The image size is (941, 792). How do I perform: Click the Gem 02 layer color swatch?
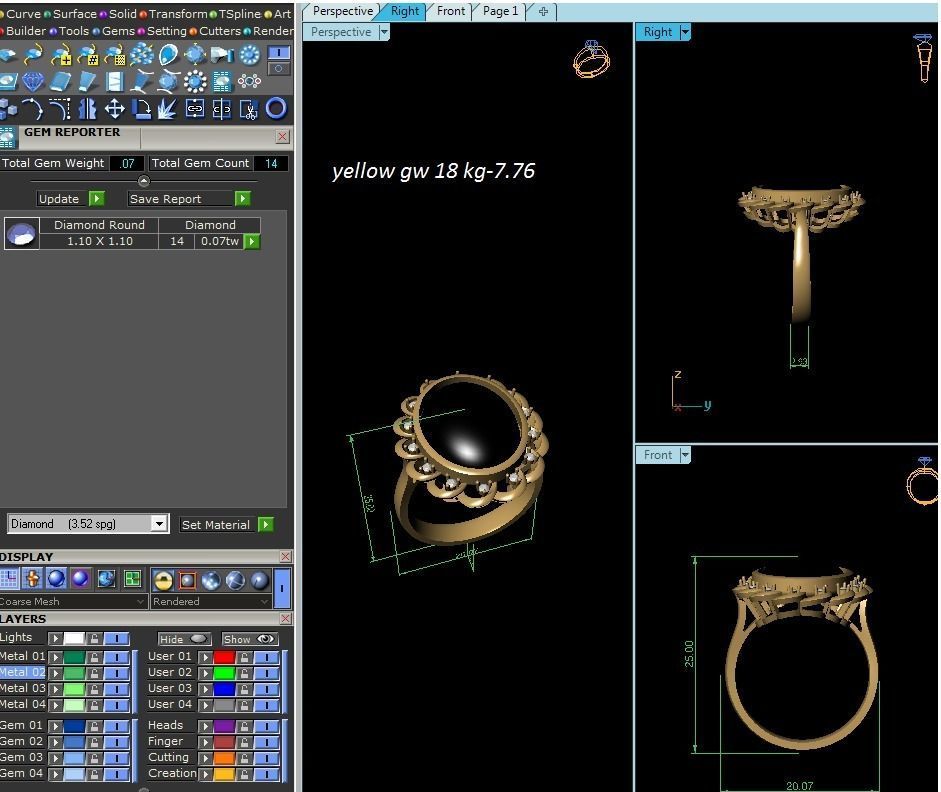point(74,742)
